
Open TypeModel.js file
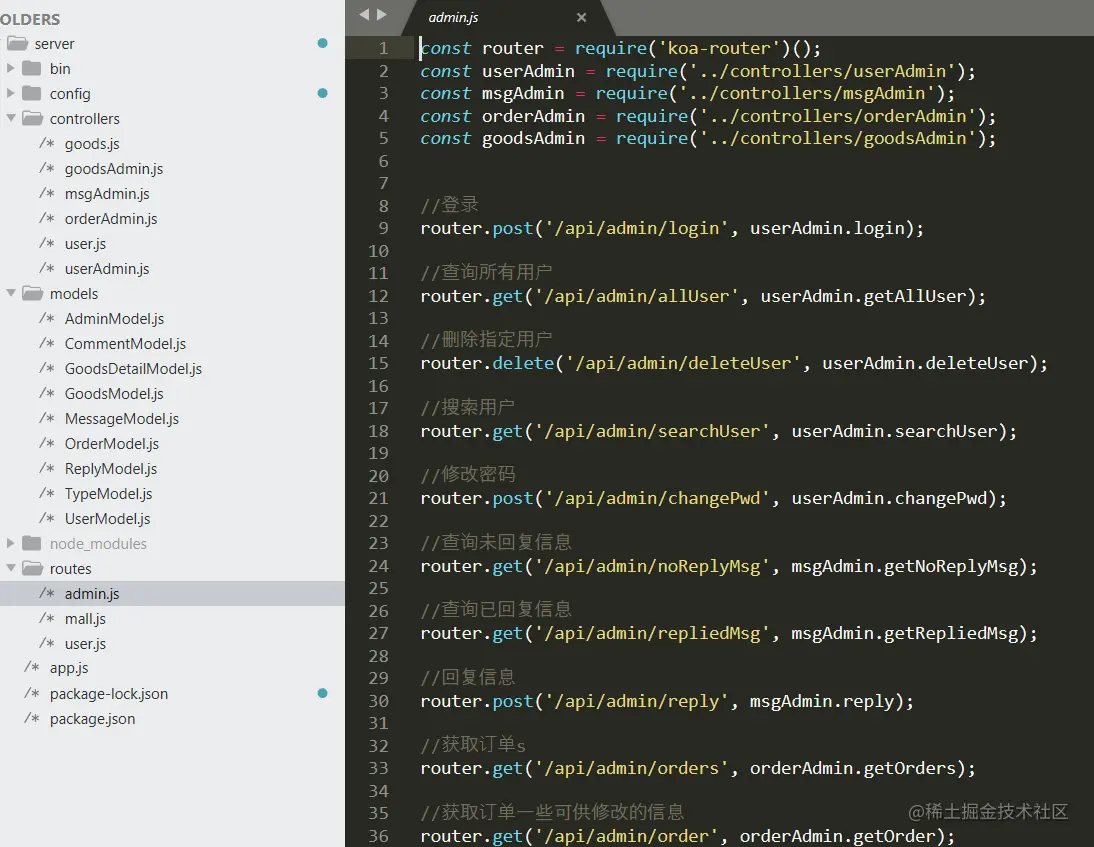[108, 494]
